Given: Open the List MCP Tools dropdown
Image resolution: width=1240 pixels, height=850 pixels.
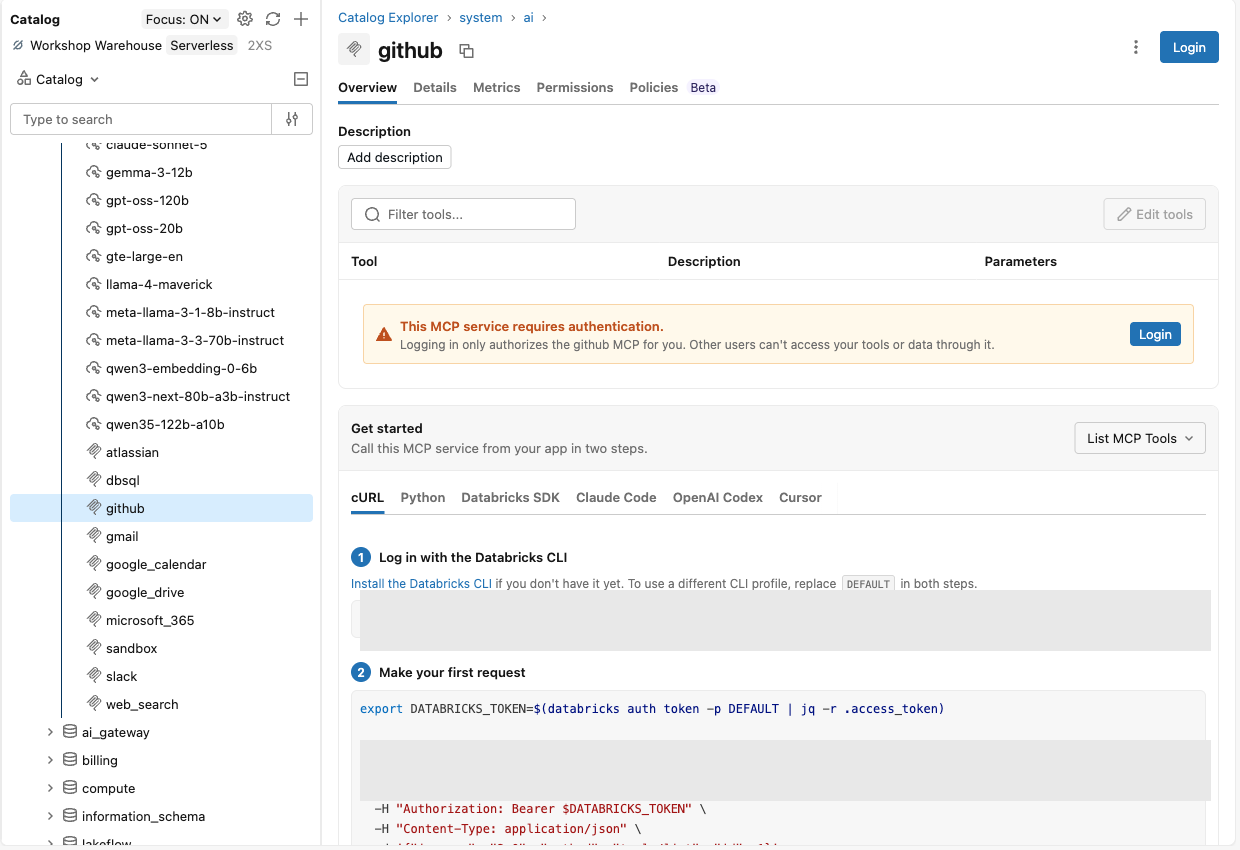Looking at the screenshot, I should 1140,438.
